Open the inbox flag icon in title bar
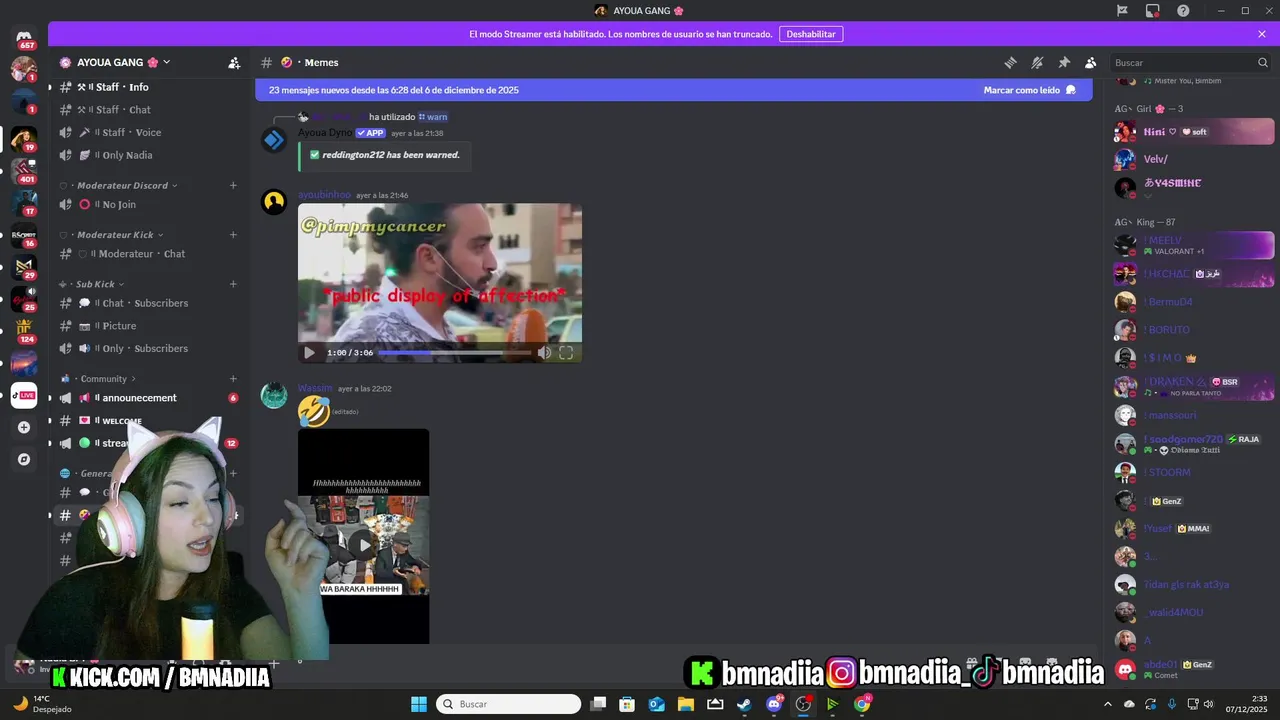Viewport: 1280px width, 720px height. pyautogui.click(x=1123, y=10)
